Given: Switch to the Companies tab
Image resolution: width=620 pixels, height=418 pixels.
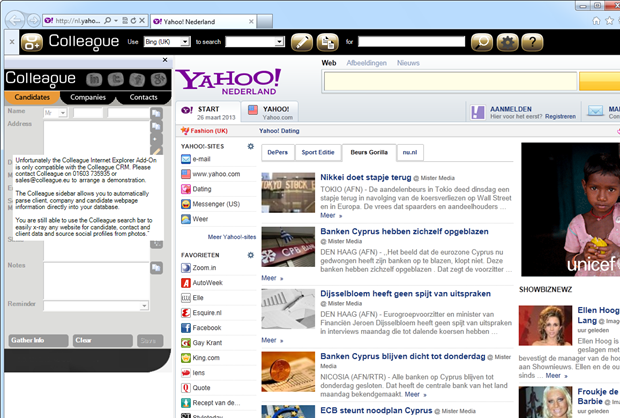Looking at the screenshot, I should point(88,97).
